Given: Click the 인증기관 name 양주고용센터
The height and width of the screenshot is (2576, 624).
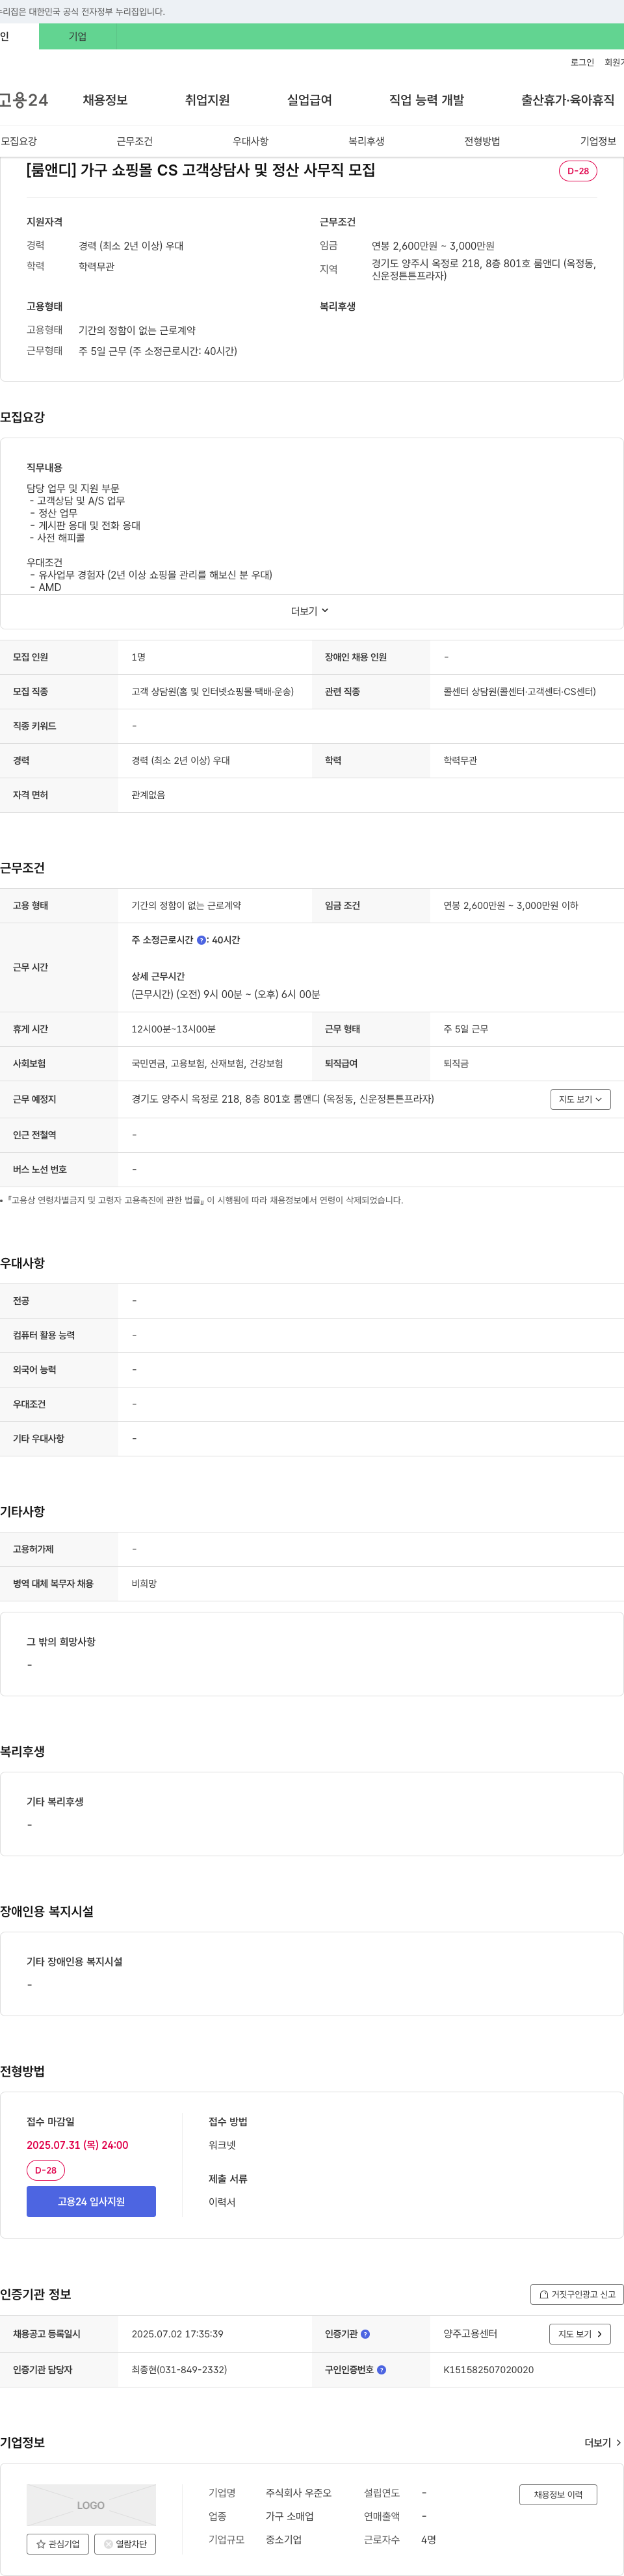Looking at the screenshot, I should (470, 2334).
